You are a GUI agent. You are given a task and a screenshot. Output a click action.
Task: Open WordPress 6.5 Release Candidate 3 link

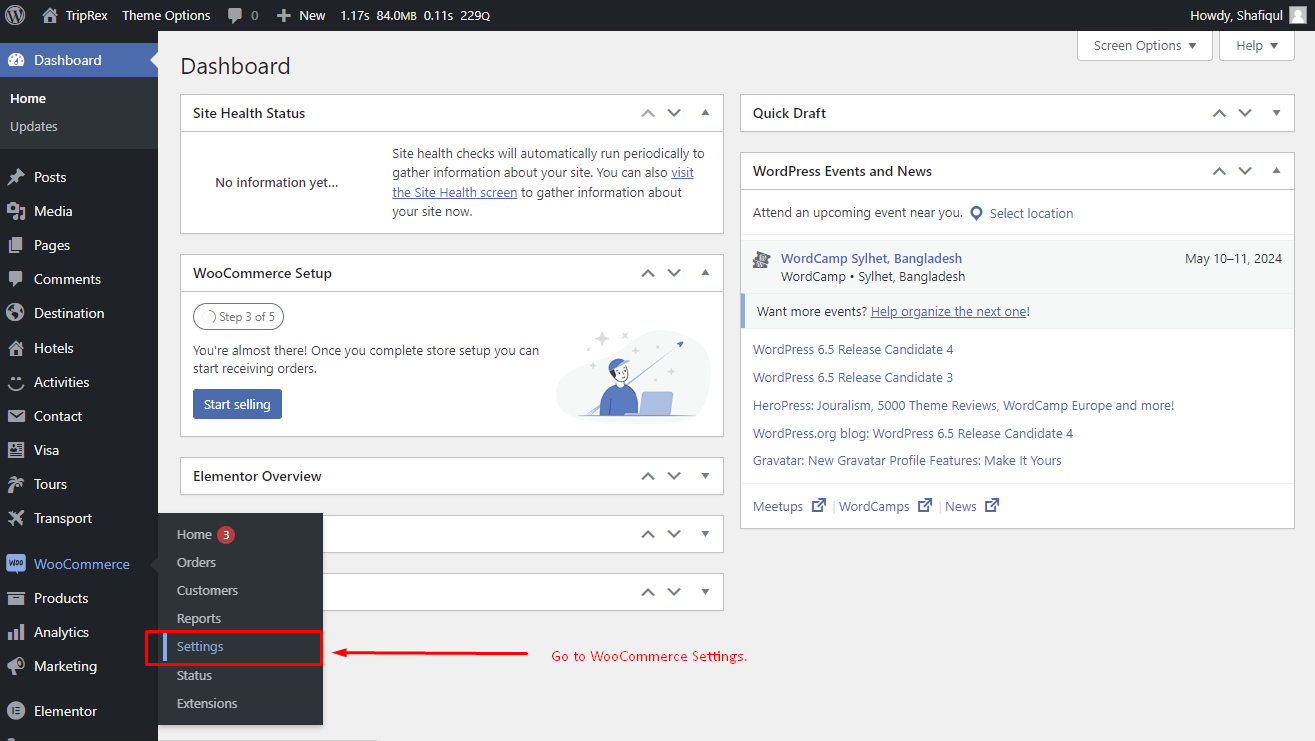click(x=853, y=377)
